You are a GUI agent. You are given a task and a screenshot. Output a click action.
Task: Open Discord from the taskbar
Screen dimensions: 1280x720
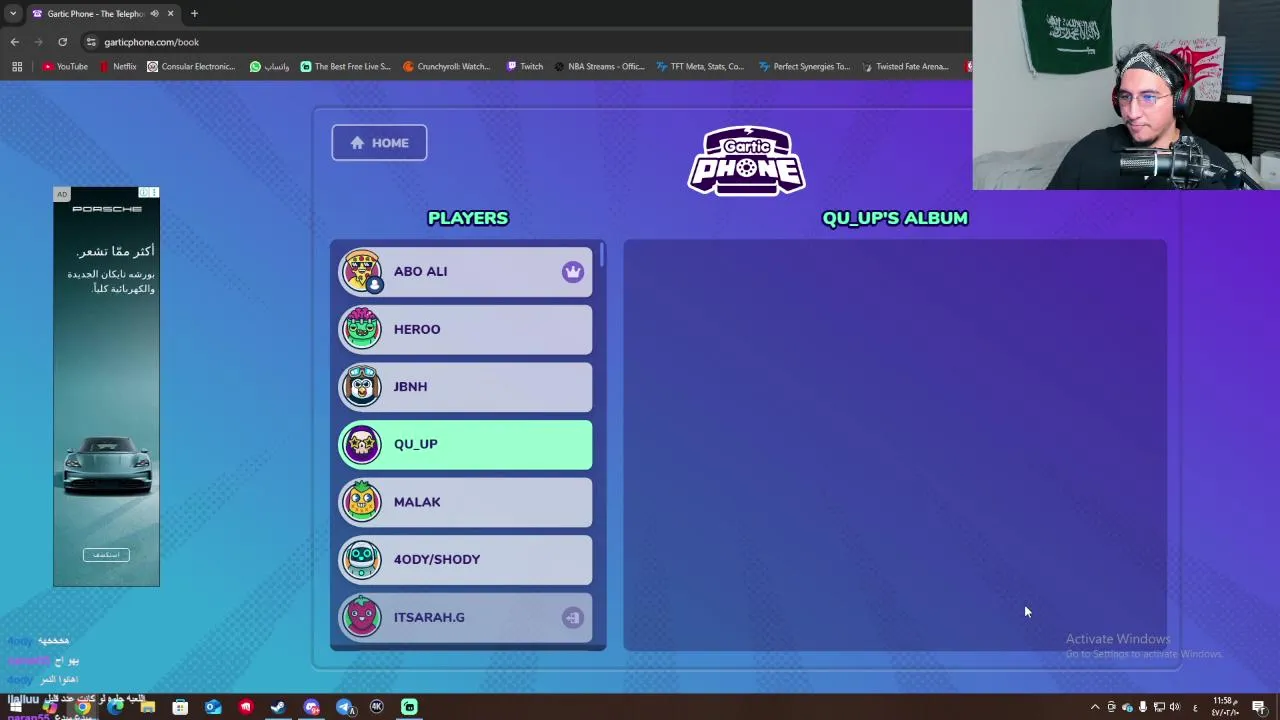tap(311, 707)
